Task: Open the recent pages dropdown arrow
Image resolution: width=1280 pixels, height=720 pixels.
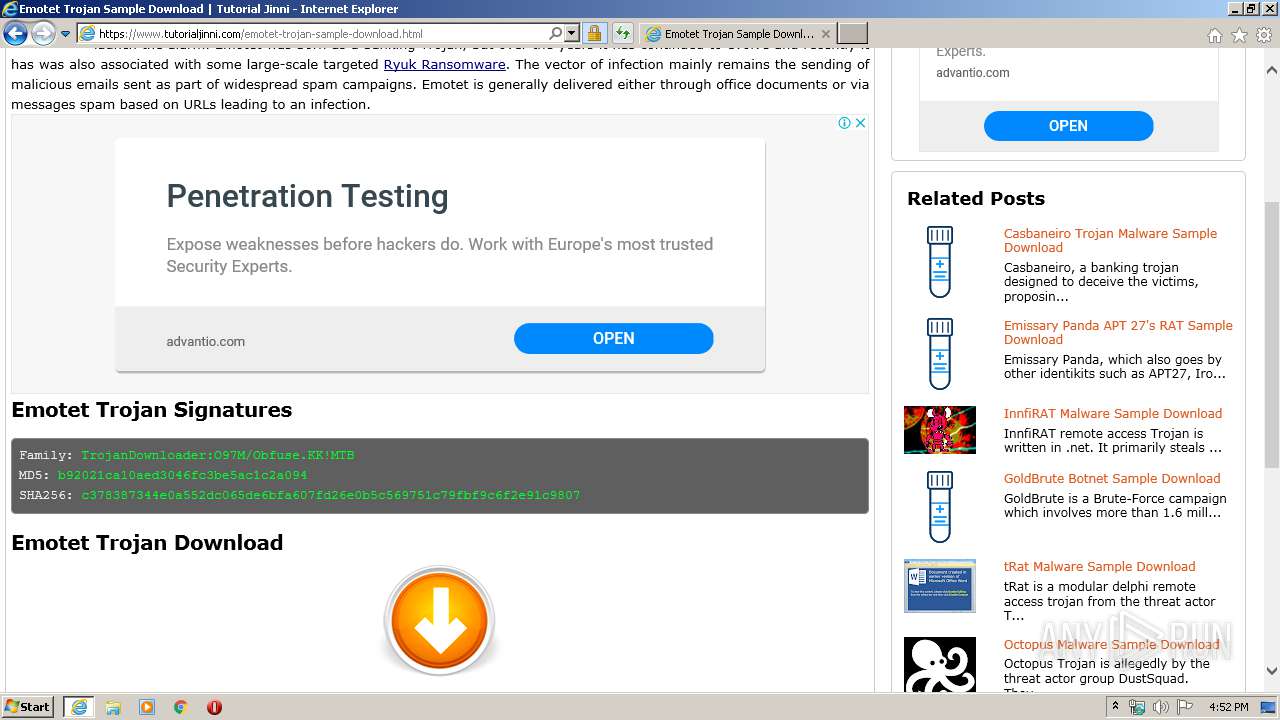Action: [x=65, y=34]
